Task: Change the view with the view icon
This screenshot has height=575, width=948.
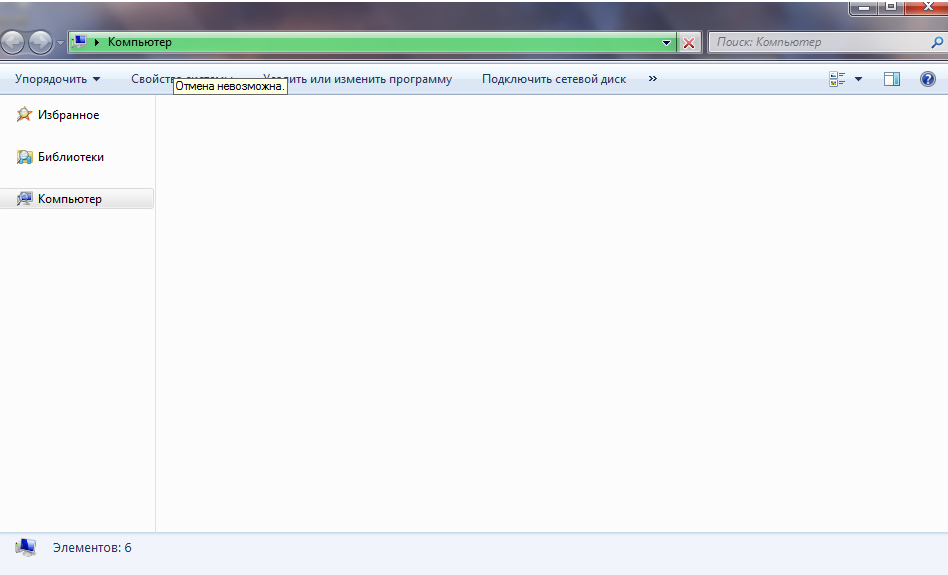Action: click(837, 79)
